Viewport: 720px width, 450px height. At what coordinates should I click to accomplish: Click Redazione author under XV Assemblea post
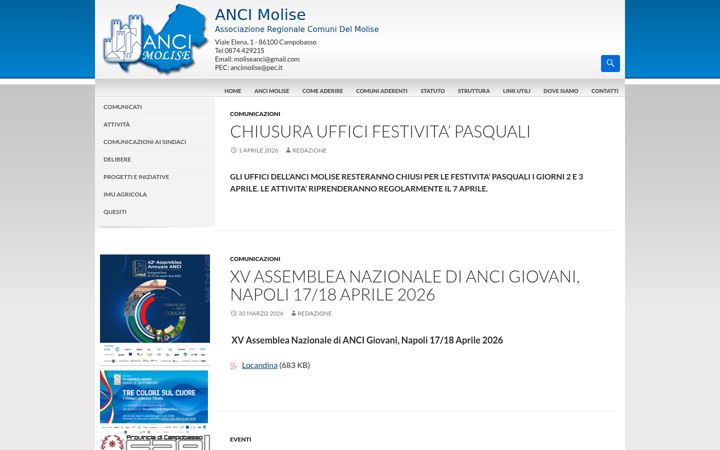(x=315, y=314)
